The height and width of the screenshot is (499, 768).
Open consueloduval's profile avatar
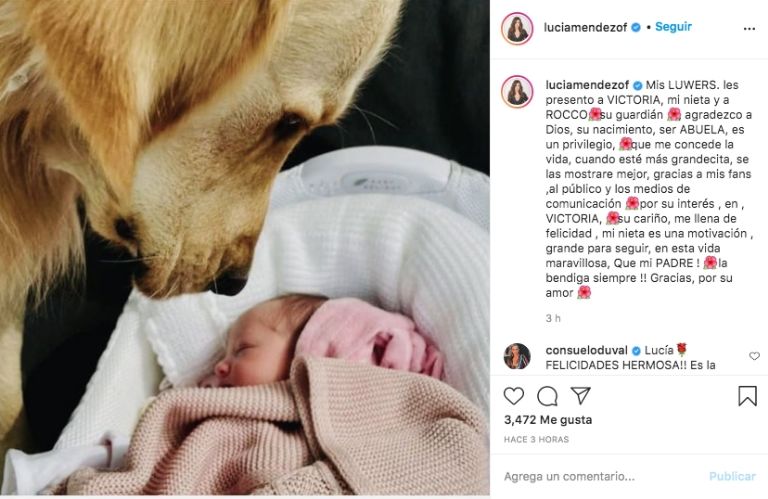click(517, 356)
